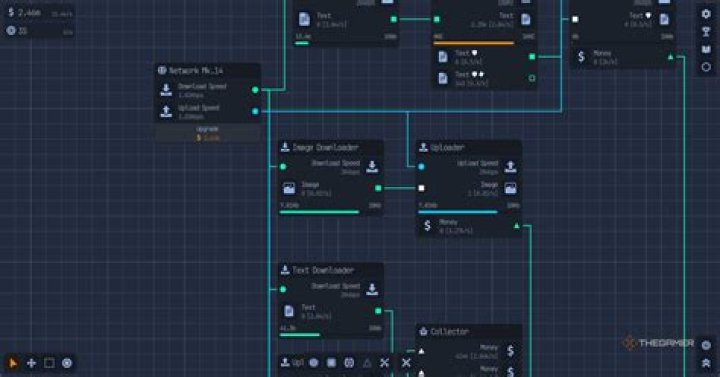Click the top Collector money input connector
The width and height of the screenshot is (720, 377).
coord(422,351)
